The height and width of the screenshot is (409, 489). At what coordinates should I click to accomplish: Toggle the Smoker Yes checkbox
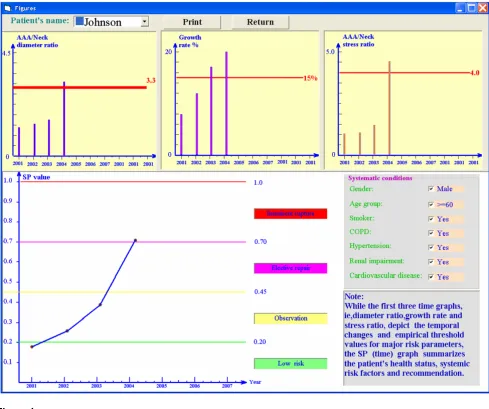point(431,219)
